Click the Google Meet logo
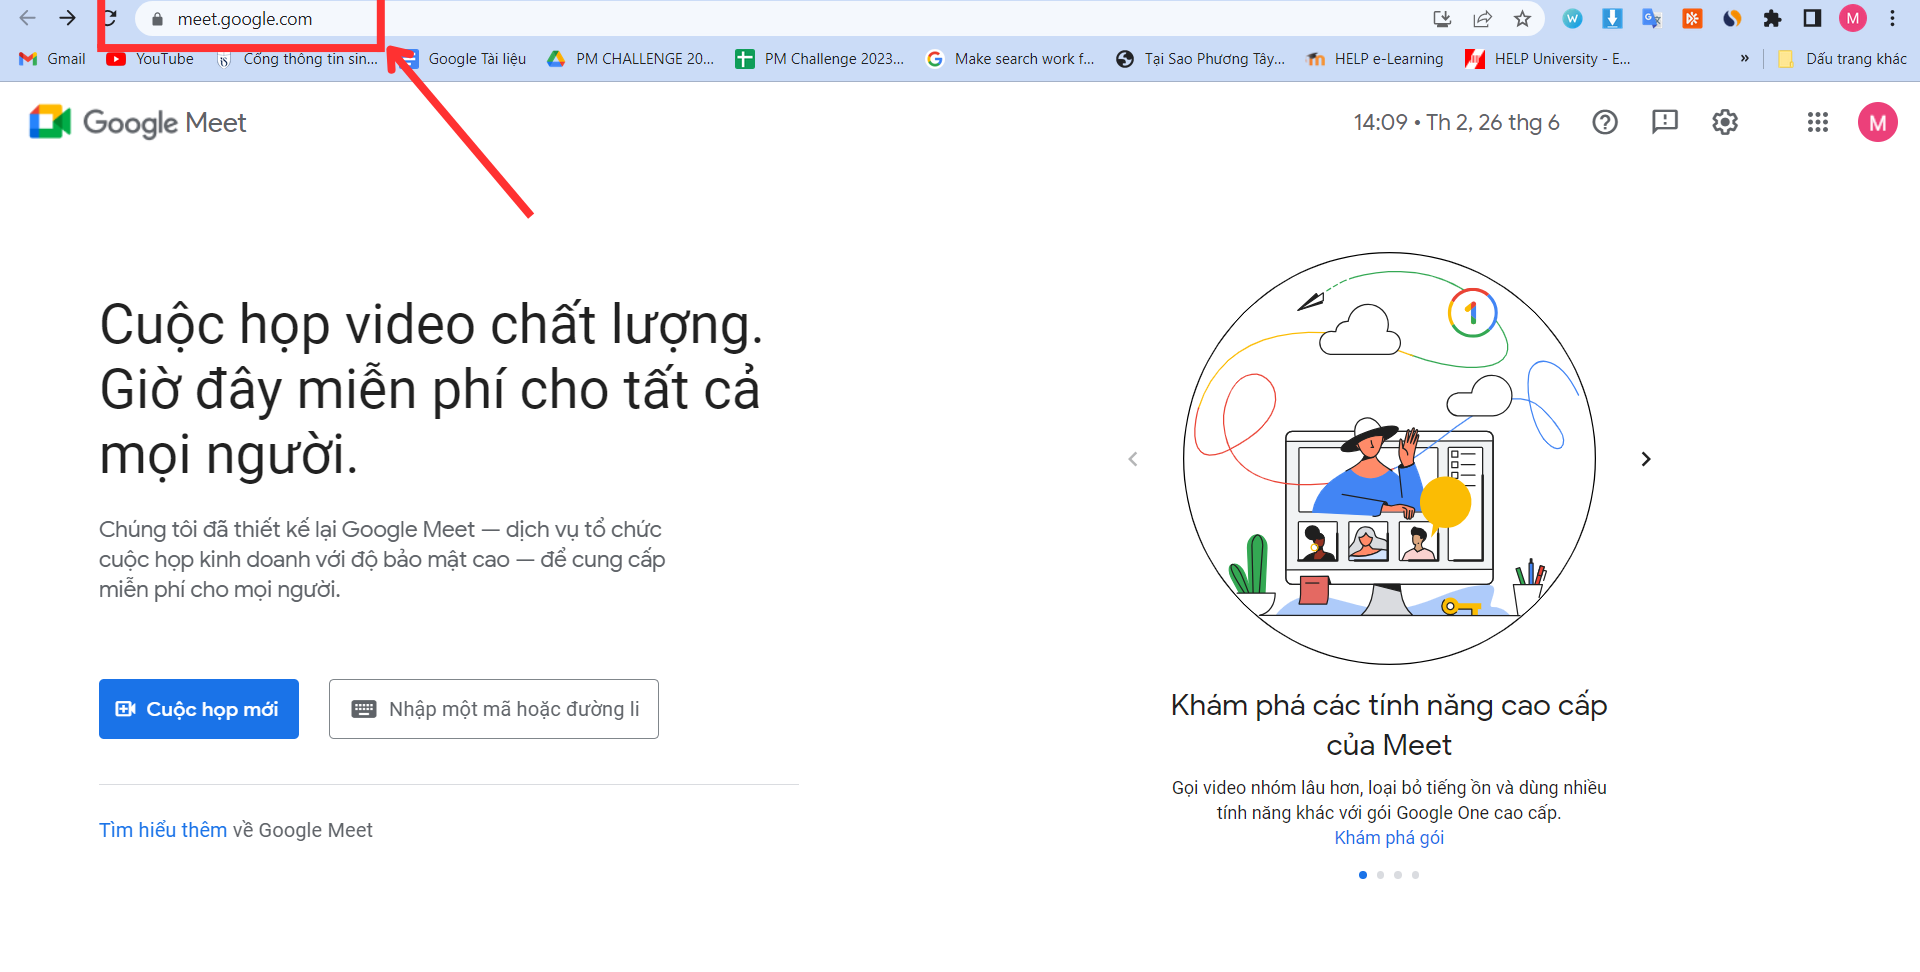Screen dimensions: 1920x972 tap(138, 122)
